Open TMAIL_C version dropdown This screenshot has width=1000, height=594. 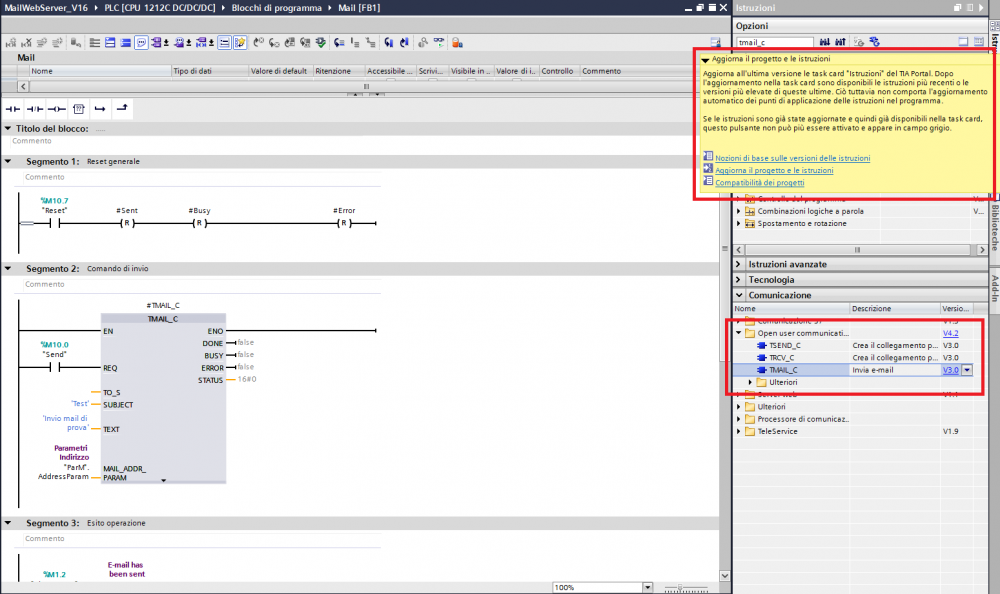coord(967,370)
